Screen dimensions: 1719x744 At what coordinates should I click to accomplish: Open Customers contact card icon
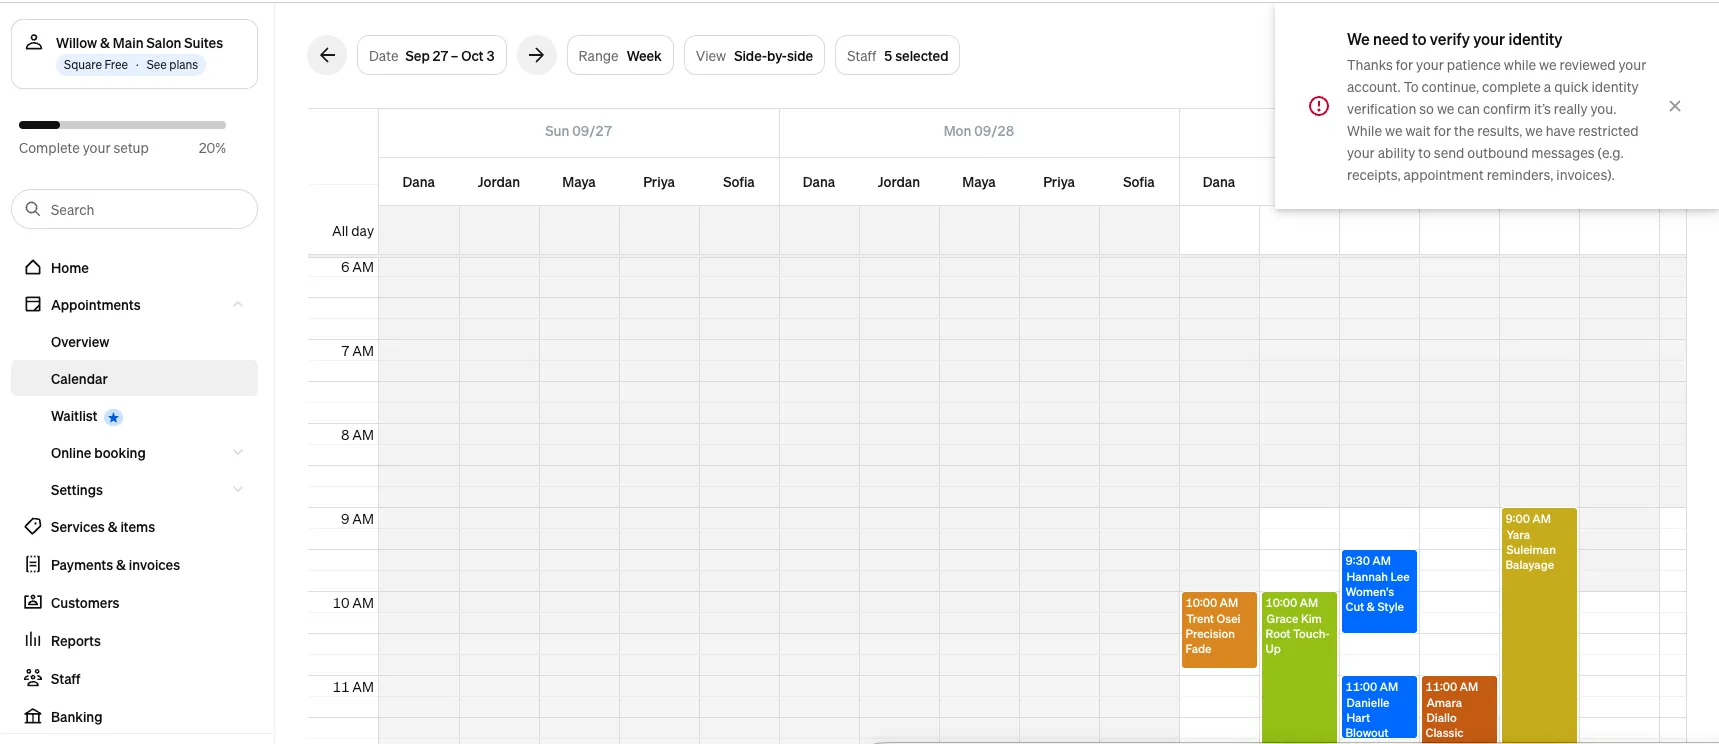(x=33, y=603)
